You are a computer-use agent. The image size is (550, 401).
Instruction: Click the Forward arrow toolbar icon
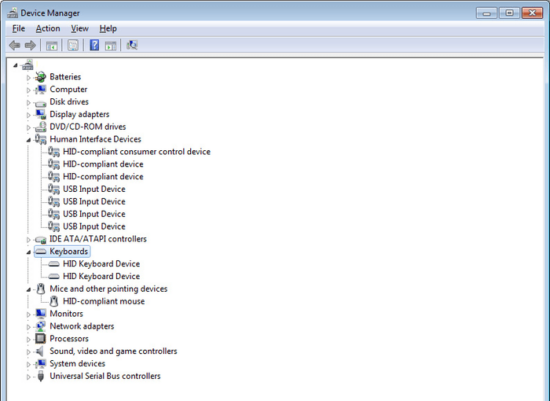[x=30, y=45]
